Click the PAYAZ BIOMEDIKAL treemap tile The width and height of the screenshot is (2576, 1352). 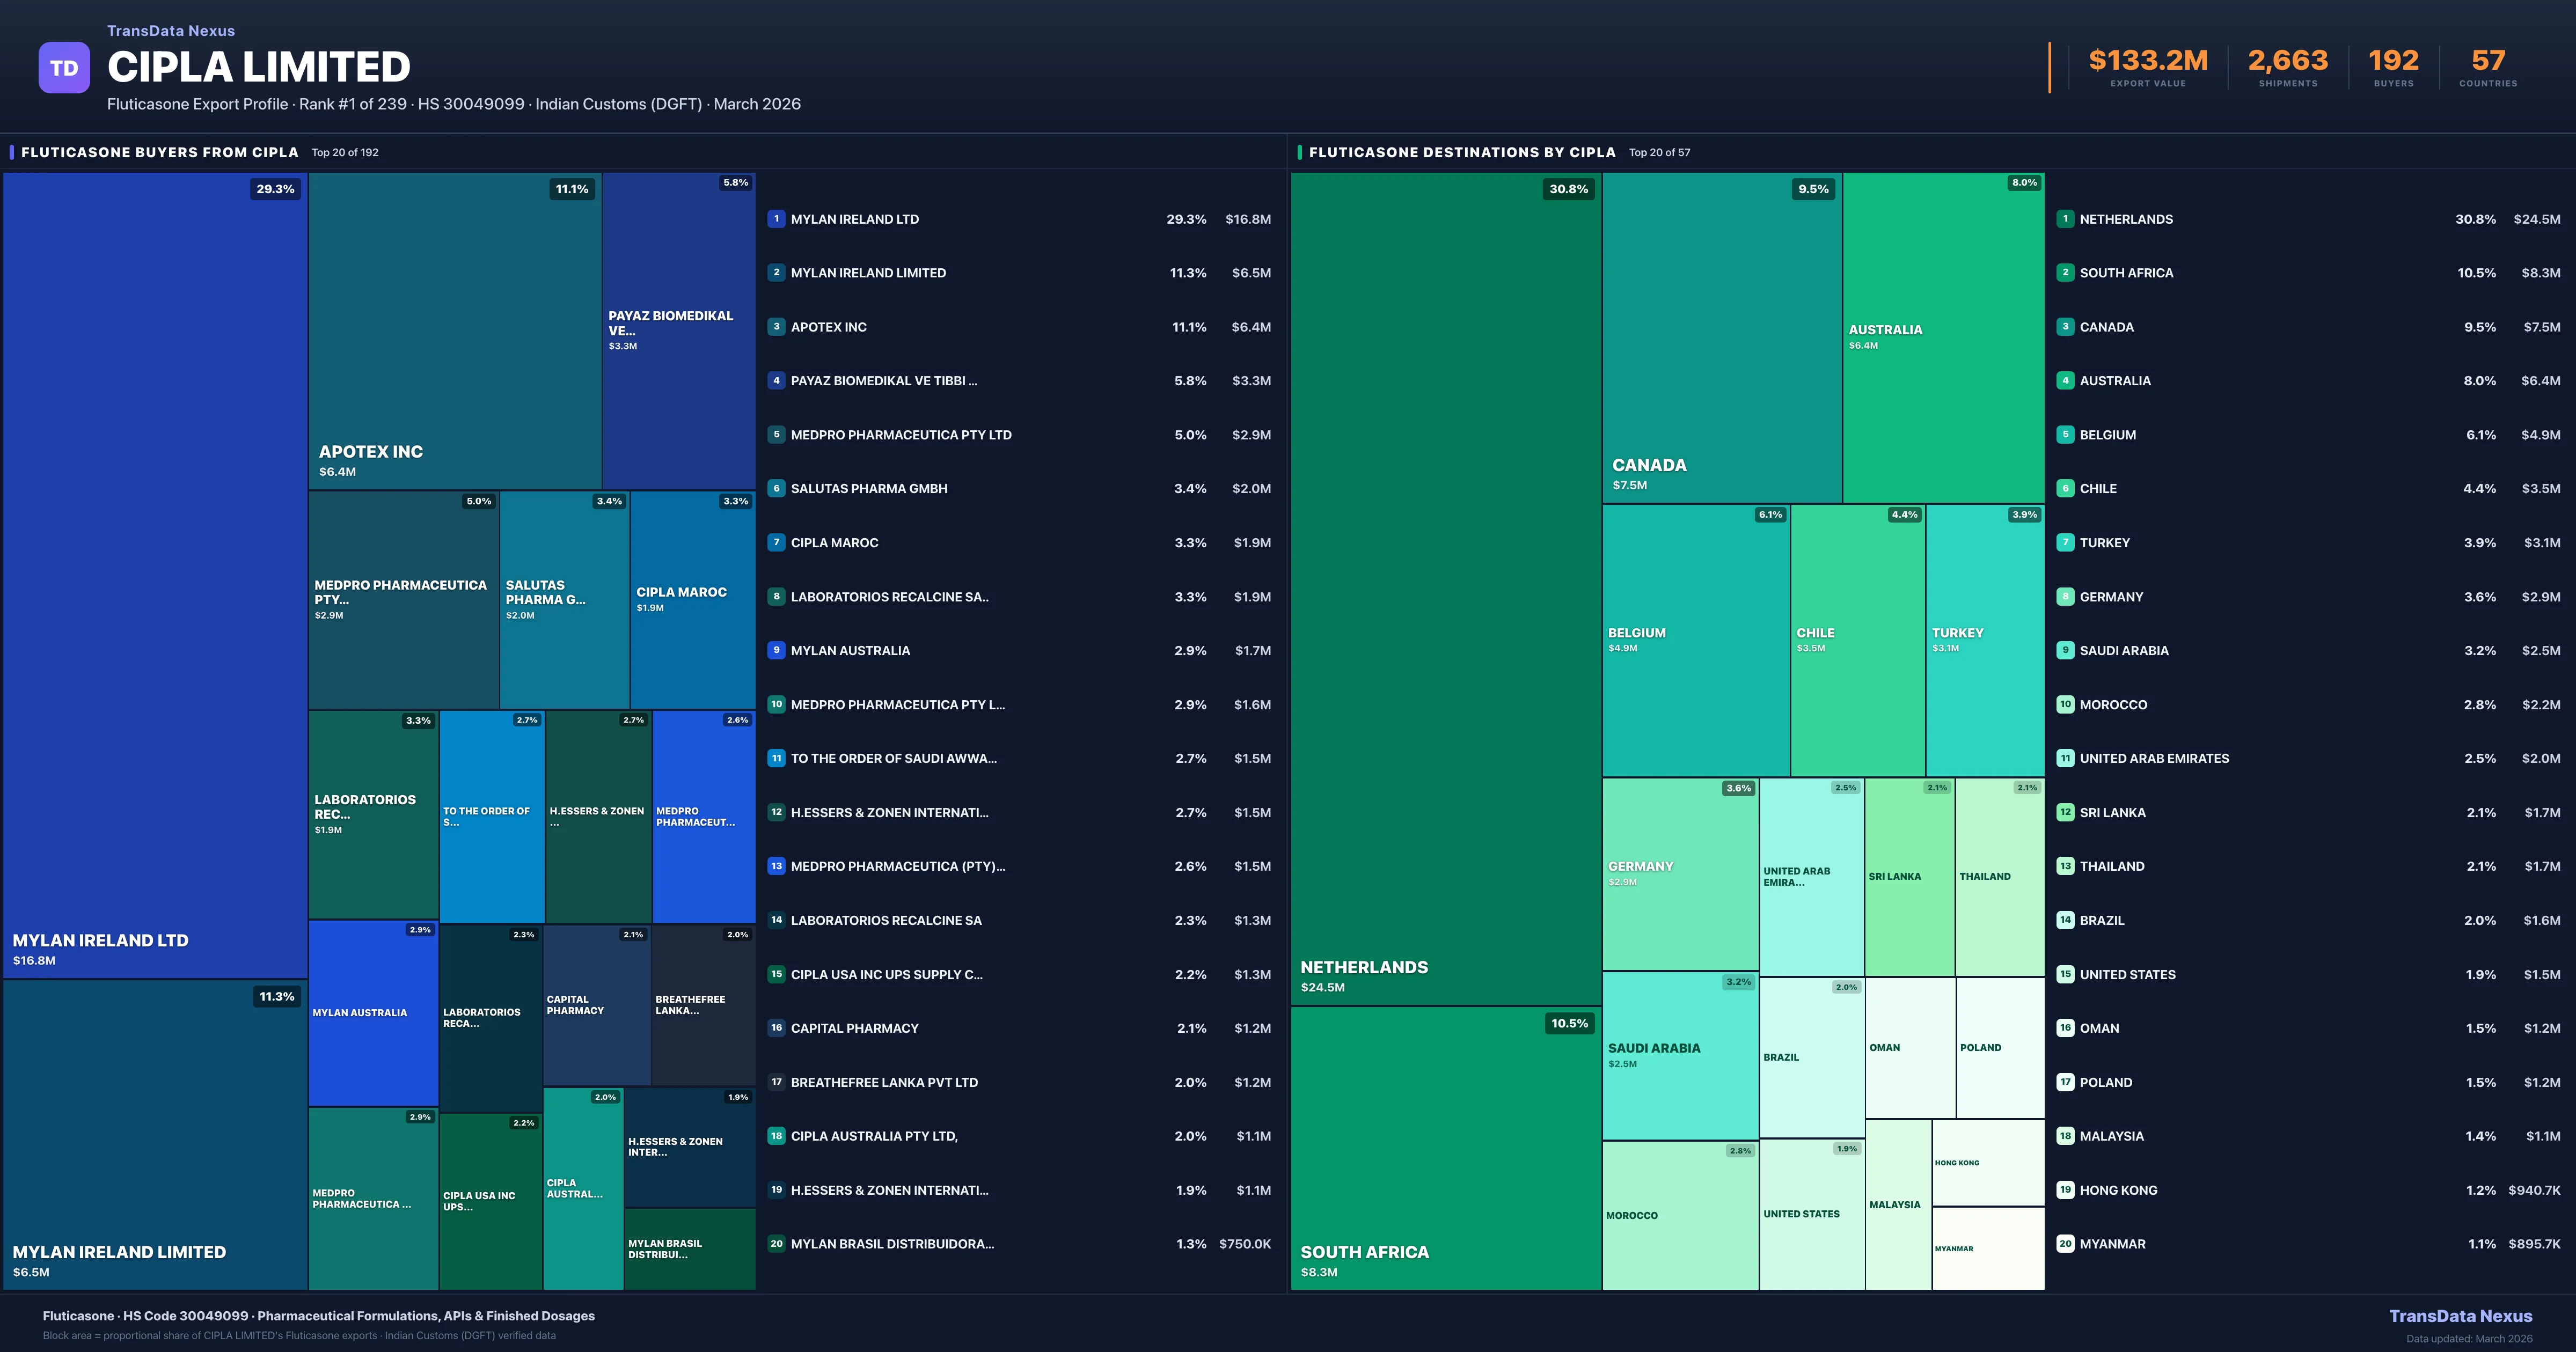(x=678, y=330)
